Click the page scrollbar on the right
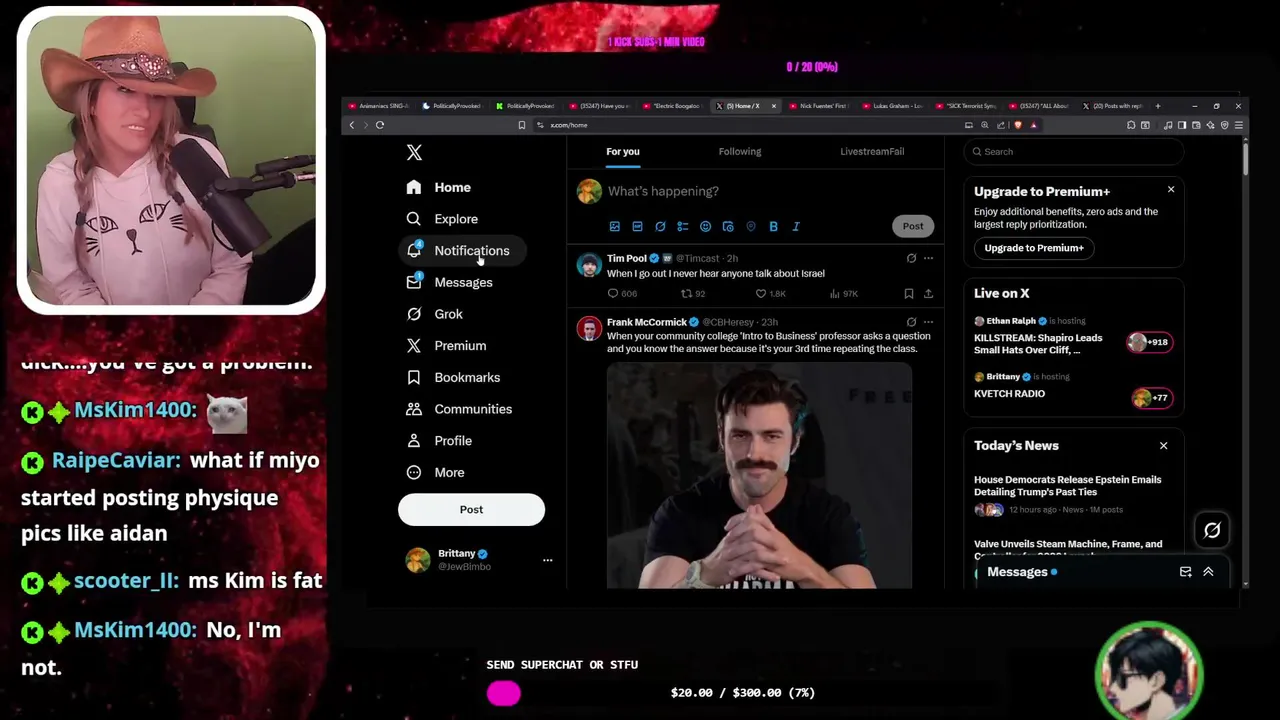1280x720 pixels. 1245,160
